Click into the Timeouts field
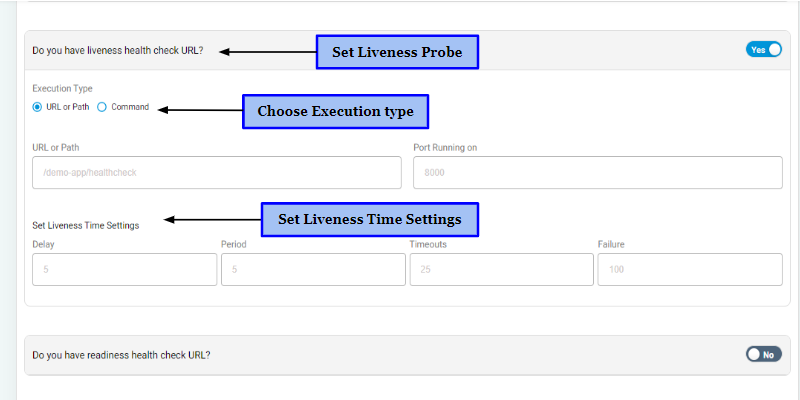This screenshot has height=400, width=800. point(500,270)
